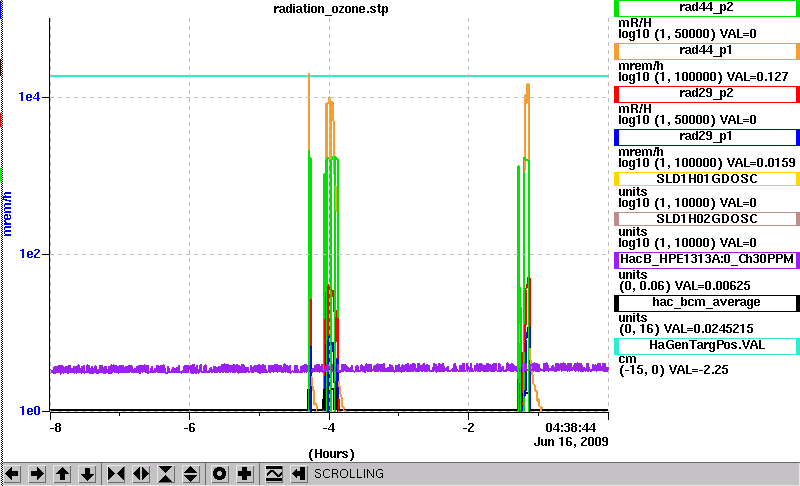Screen dimensions: 800x486
Task: Select the rad44_p2 curve in legend
Action: (707, 8)
